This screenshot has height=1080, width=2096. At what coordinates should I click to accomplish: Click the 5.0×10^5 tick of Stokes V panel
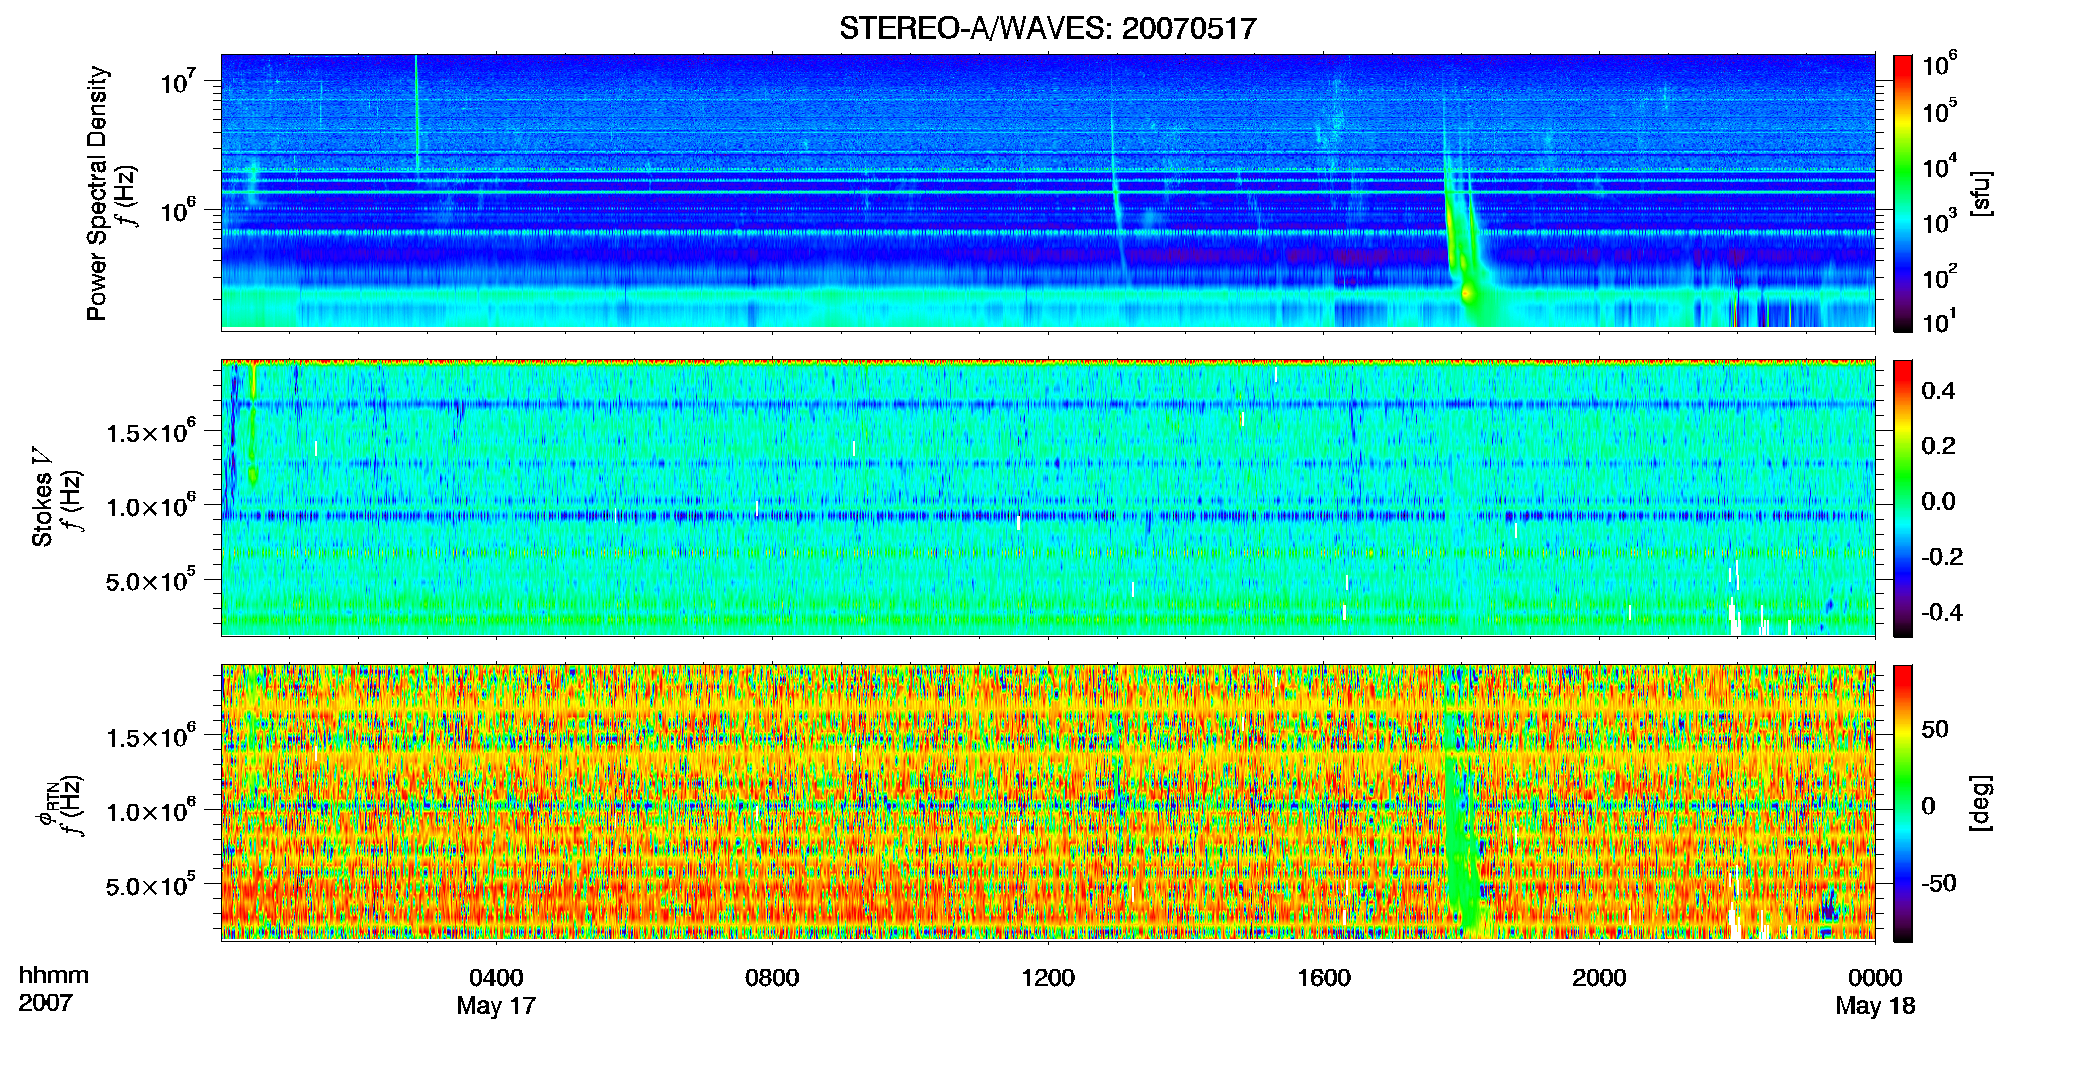[x=151, y=580]
